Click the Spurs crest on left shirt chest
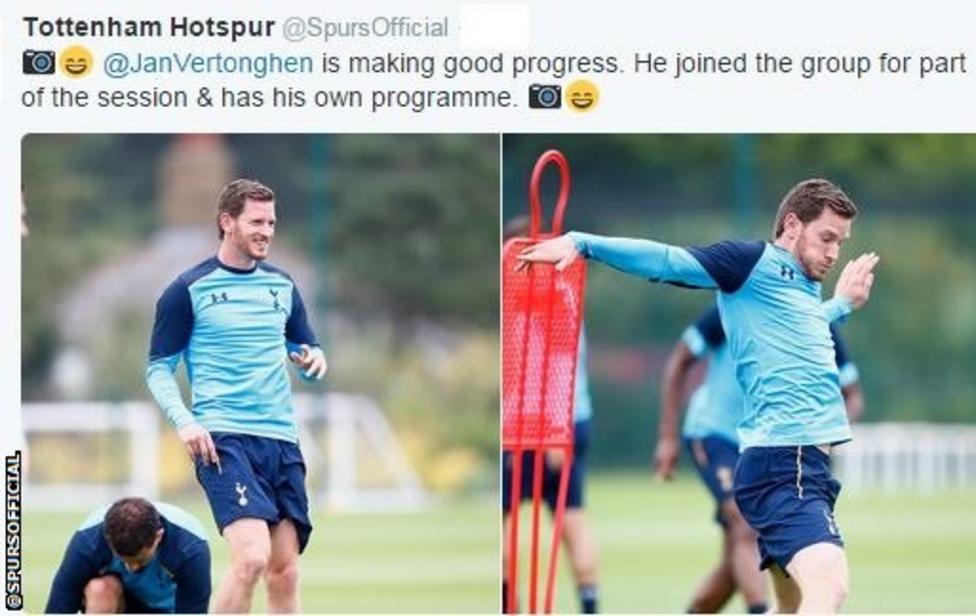The width and height of the screenshot is (976, 616). tap(276, 299)
